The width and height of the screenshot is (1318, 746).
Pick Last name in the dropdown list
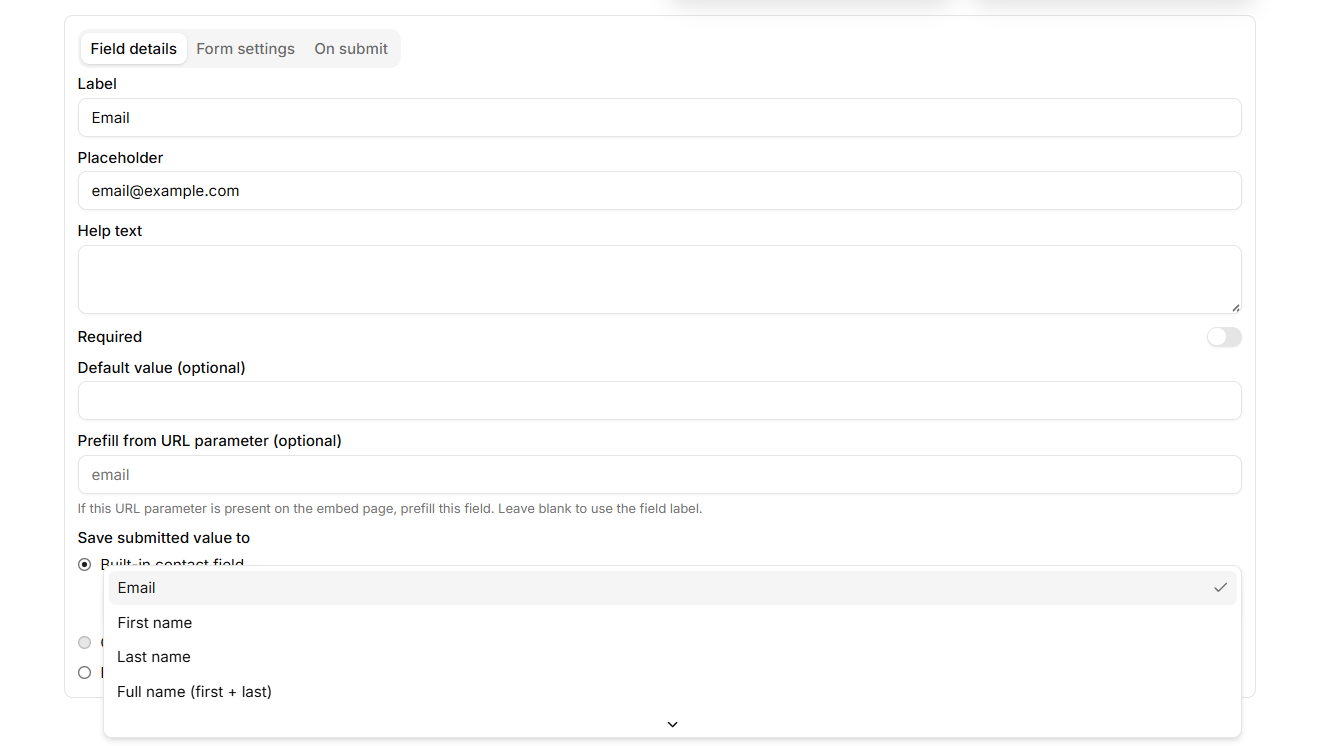click(672, 657)
